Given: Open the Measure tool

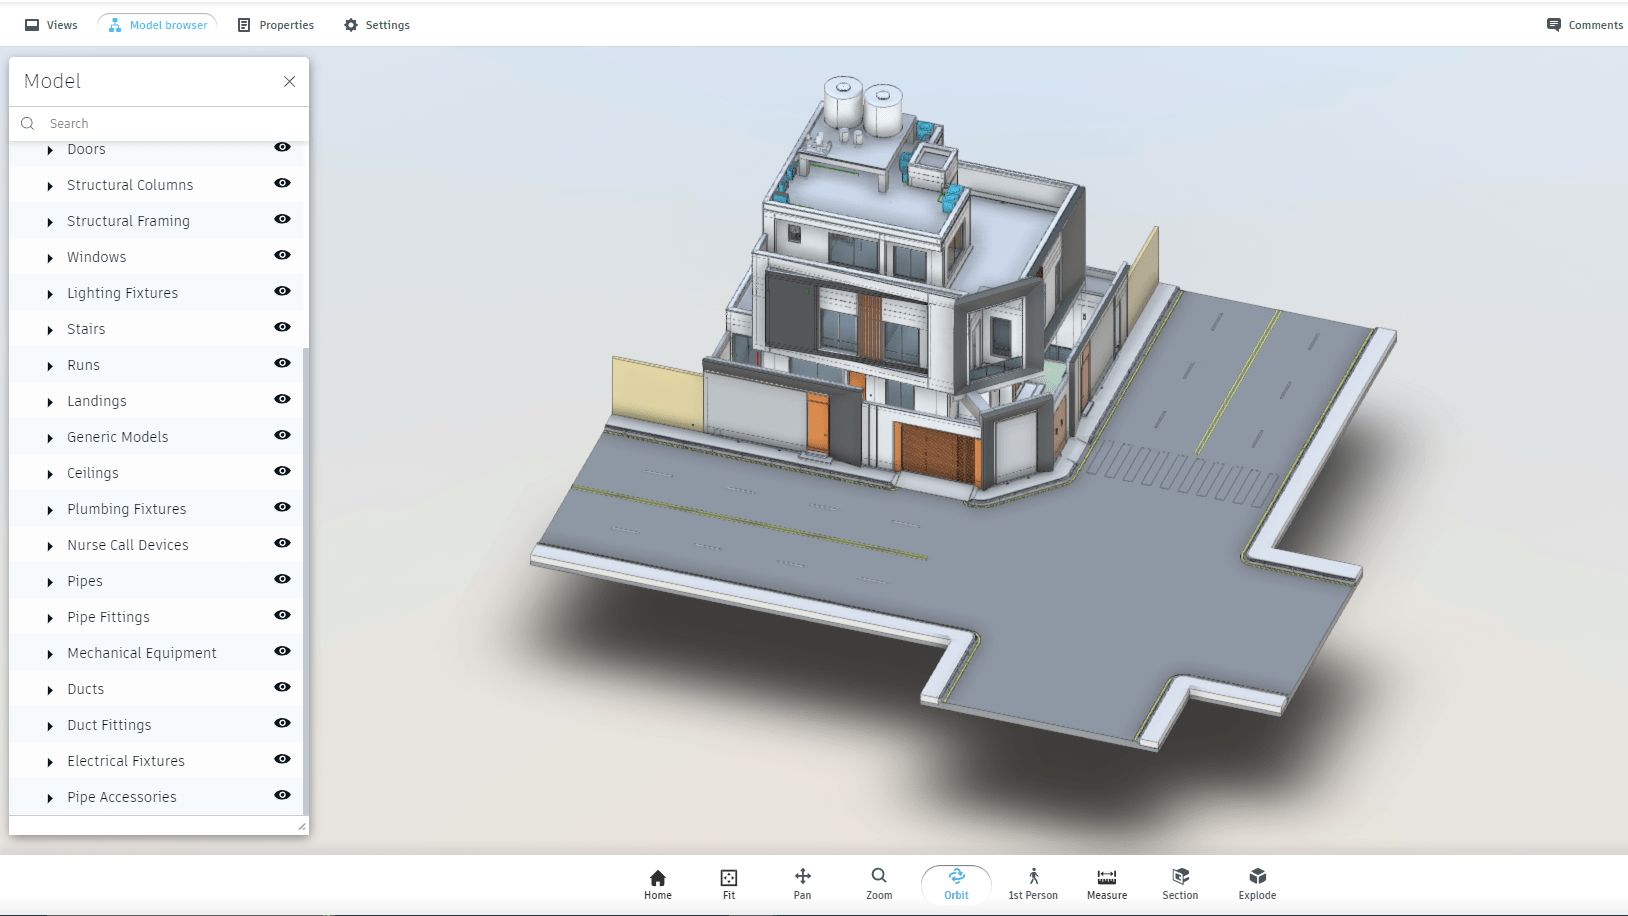Looking at the screenshot, I should tap(1106, 884).
